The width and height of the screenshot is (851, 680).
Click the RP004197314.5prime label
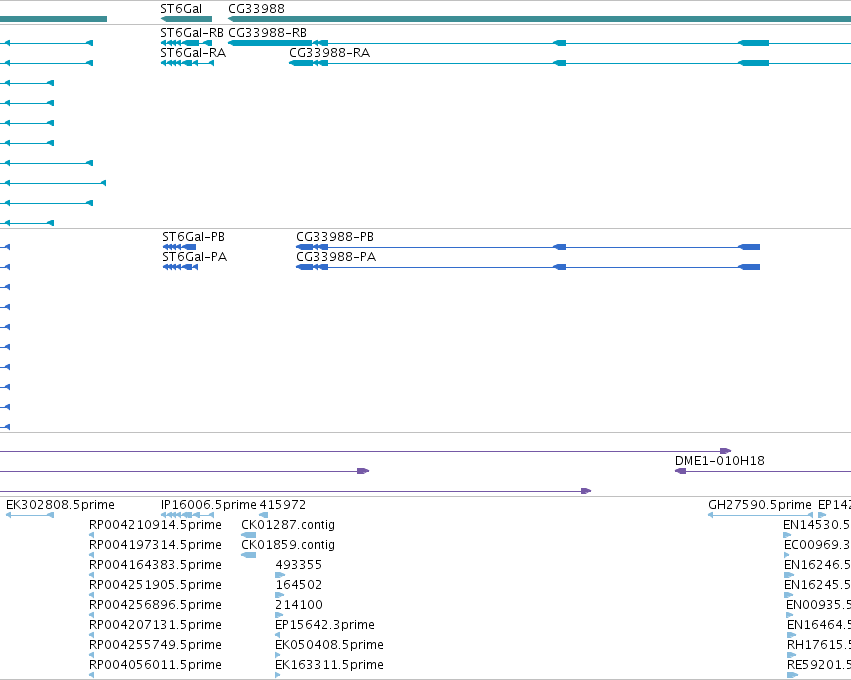tap(155, 545)
